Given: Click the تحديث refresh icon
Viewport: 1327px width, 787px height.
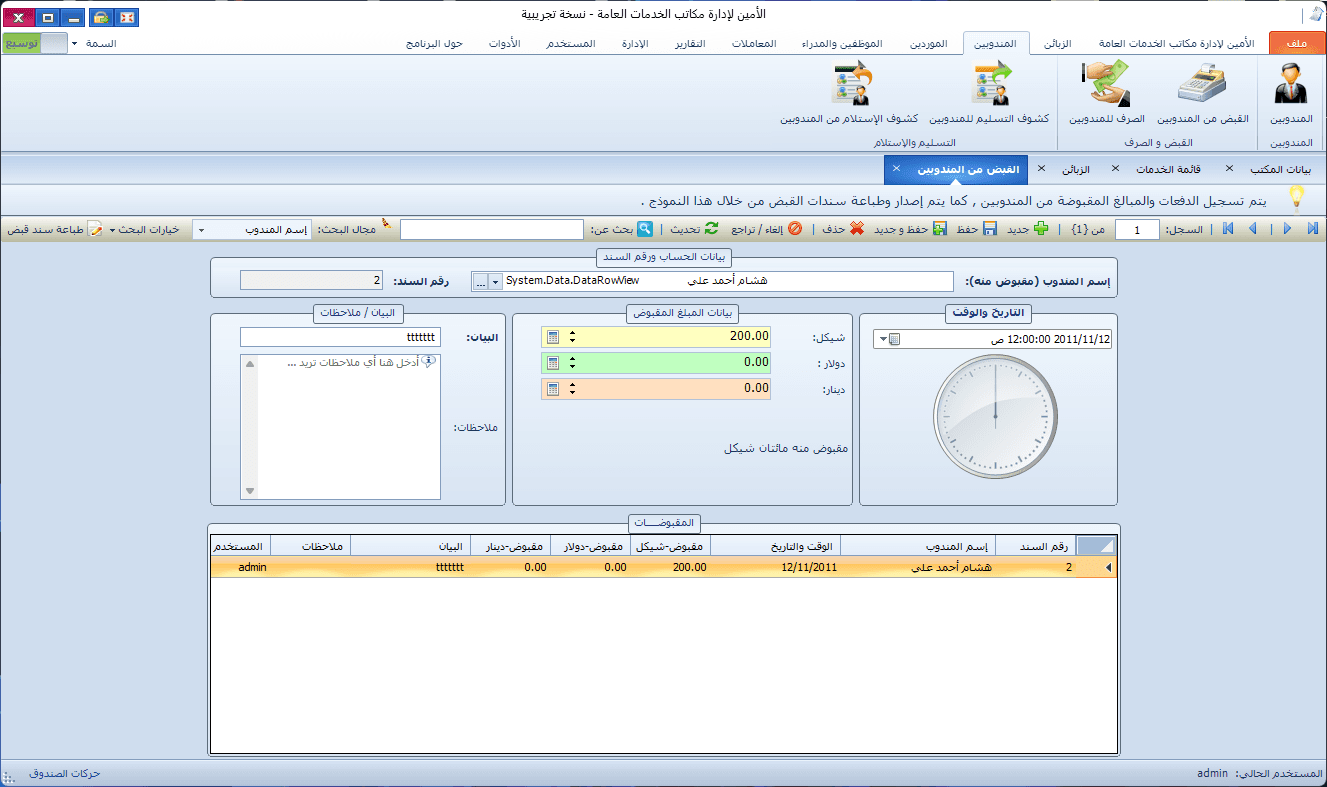Looking at the screenshot, I should click(x=712, y=229).
